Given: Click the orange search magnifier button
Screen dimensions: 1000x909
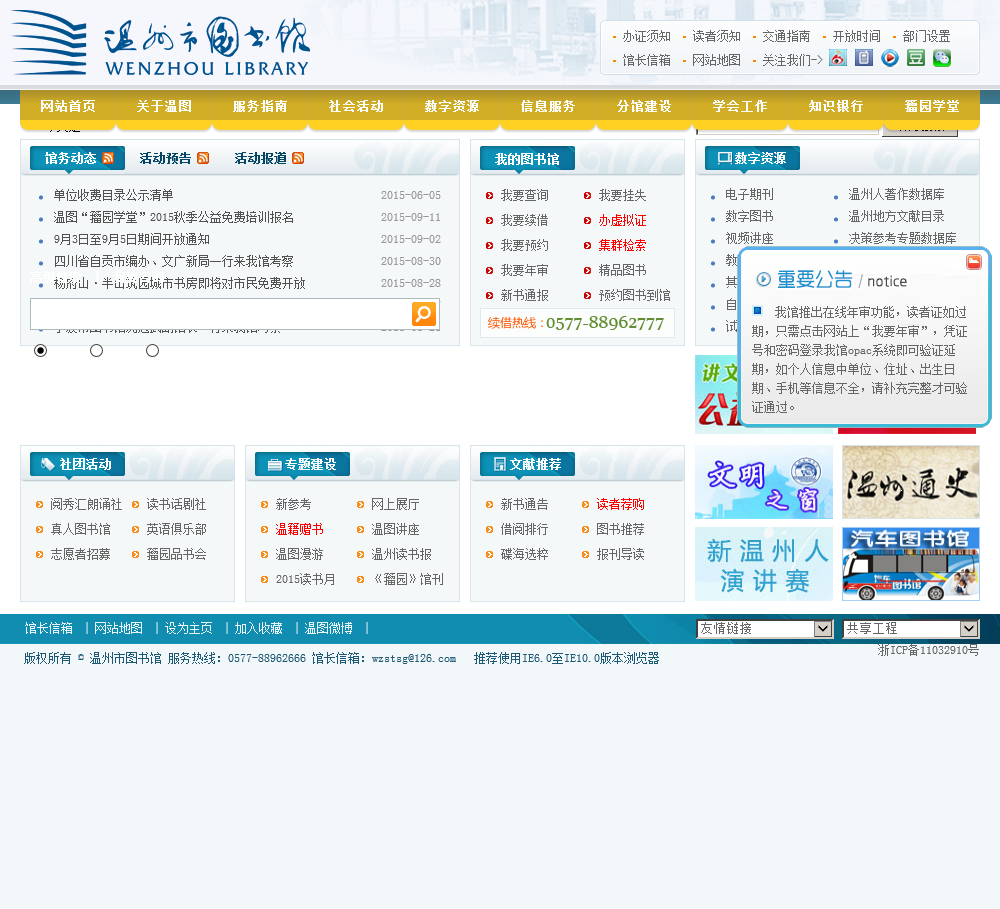Looking at the screenshot, I should (423, 314).
